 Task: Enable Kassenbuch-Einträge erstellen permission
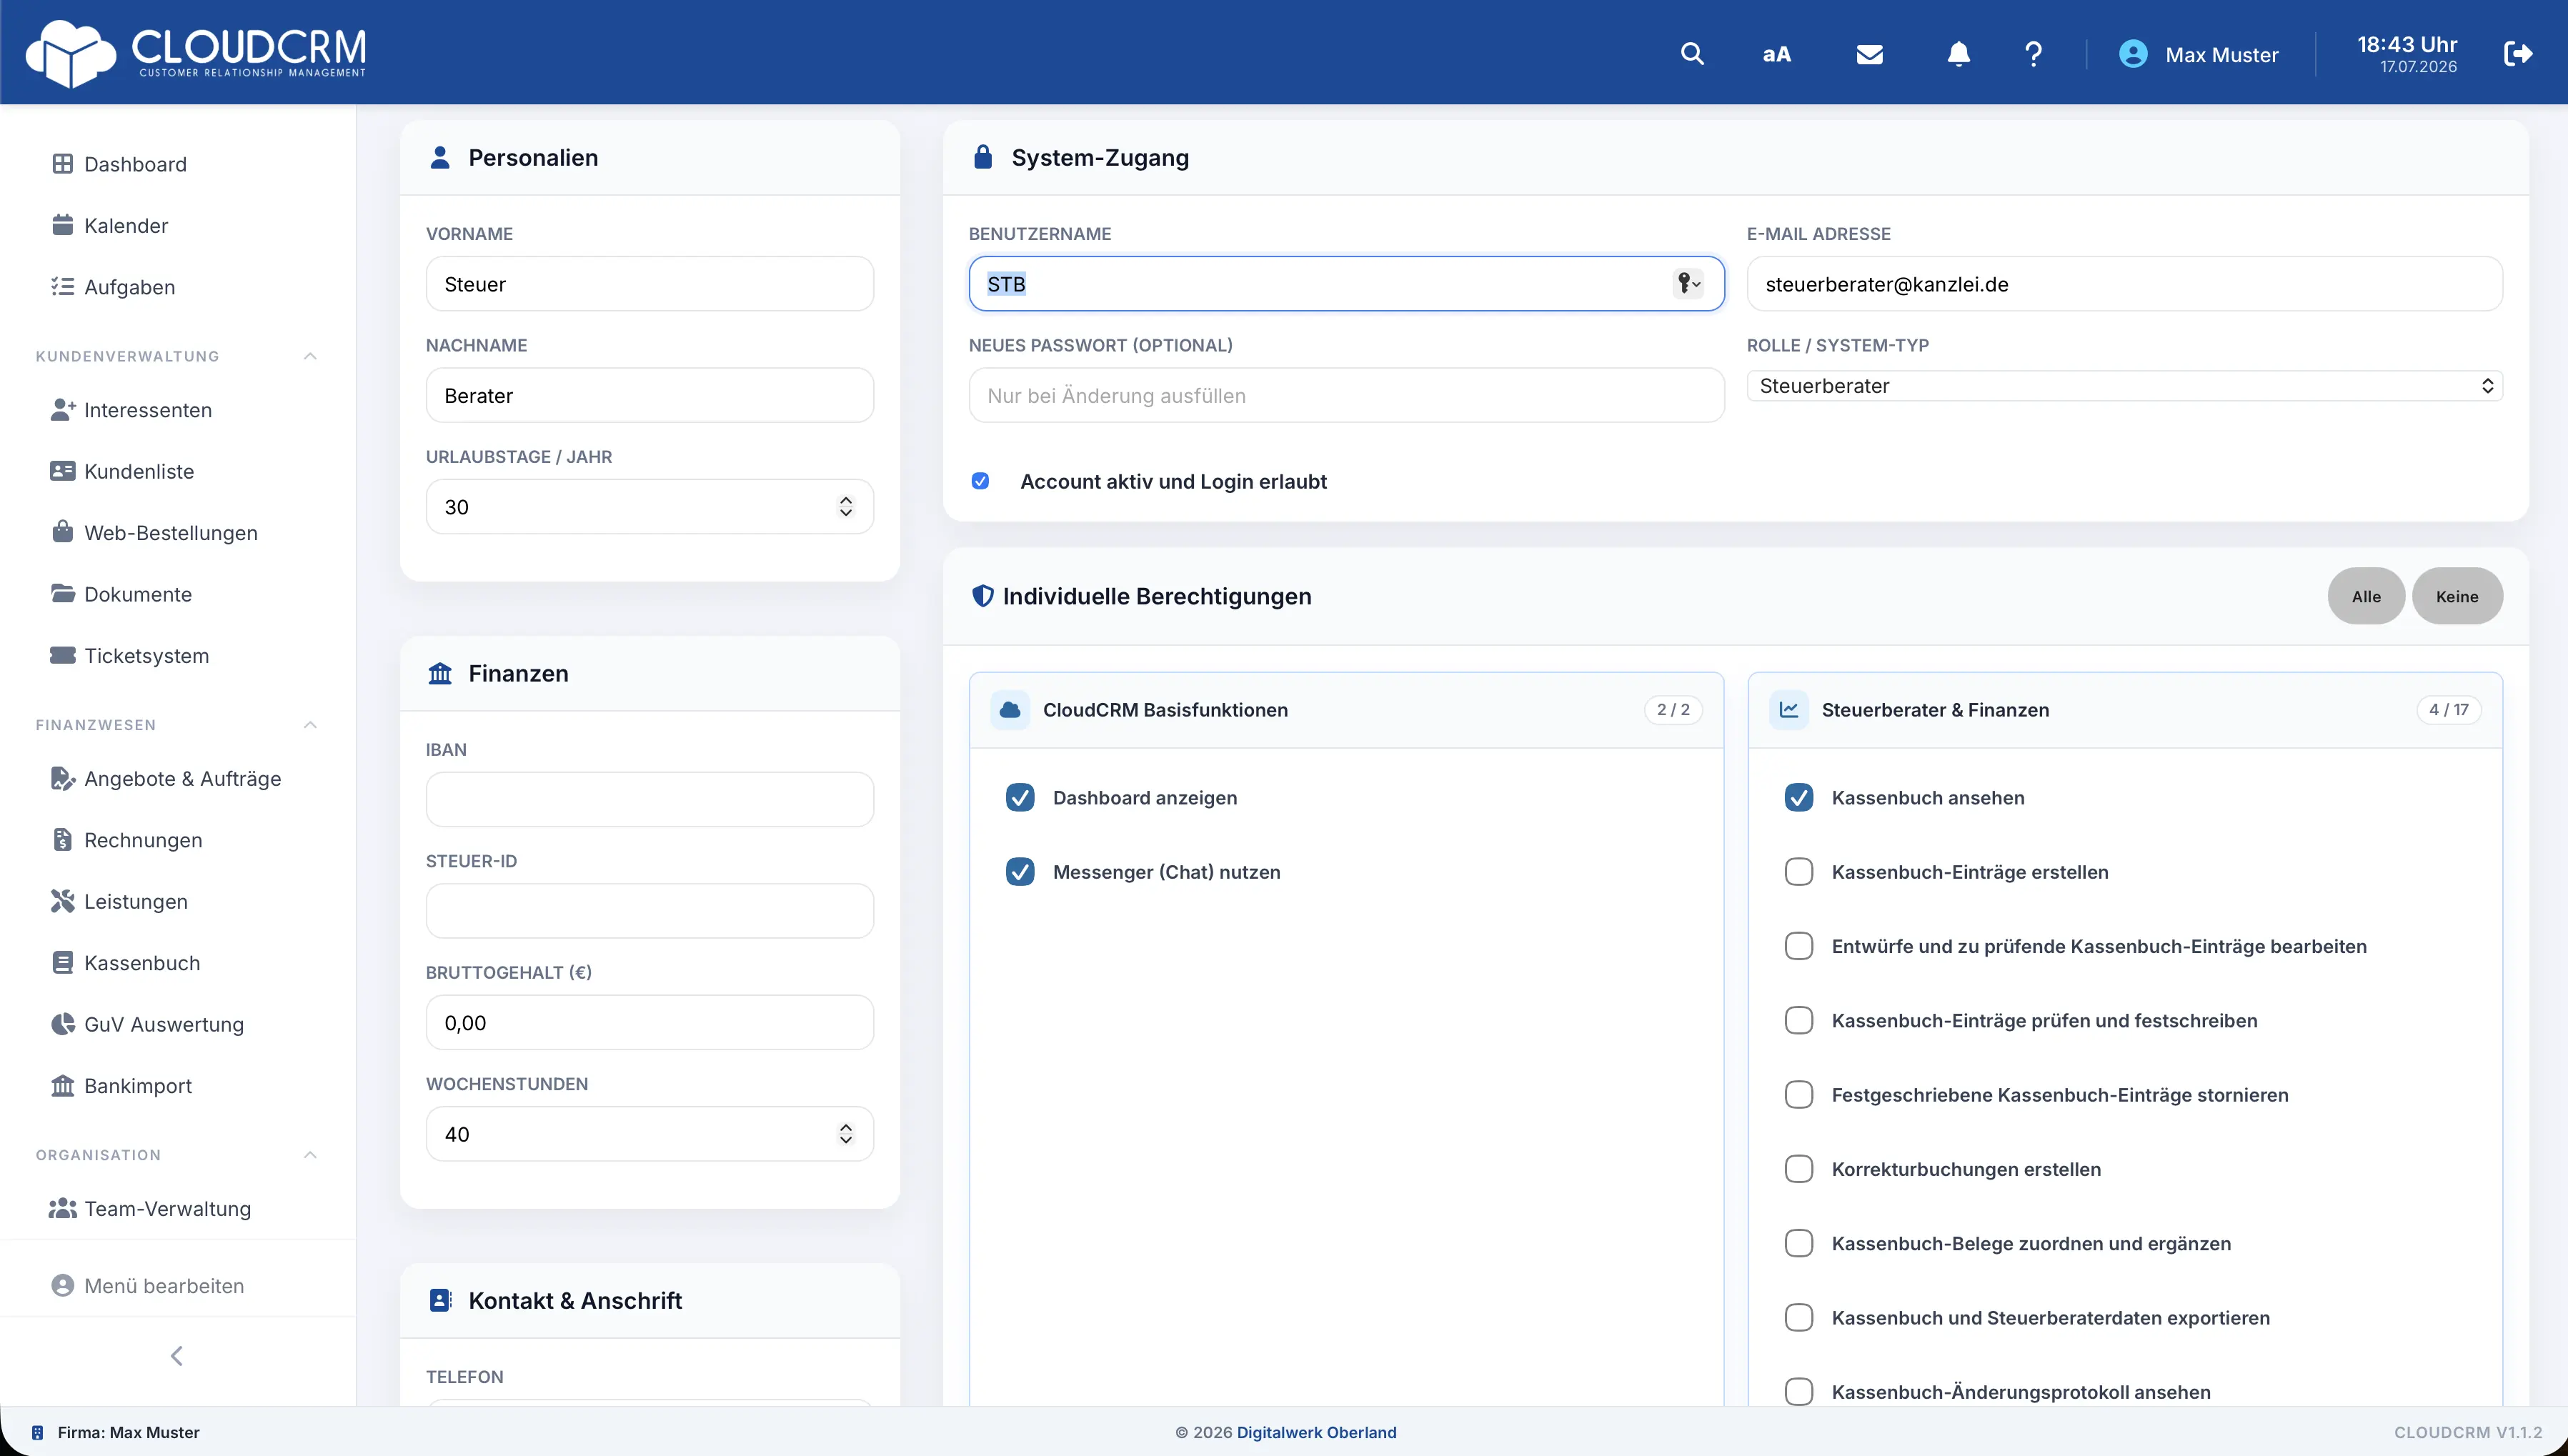[x=1798, y=871]
